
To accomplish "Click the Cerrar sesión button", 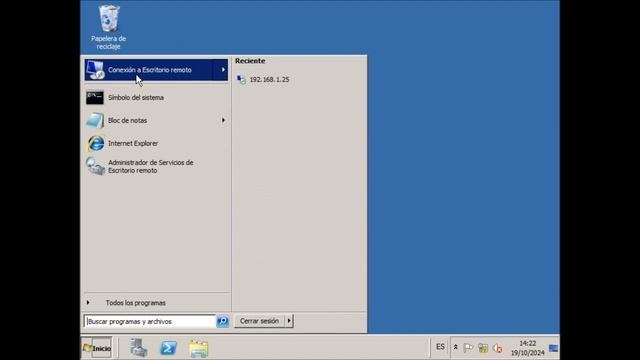I will (259, 321).
